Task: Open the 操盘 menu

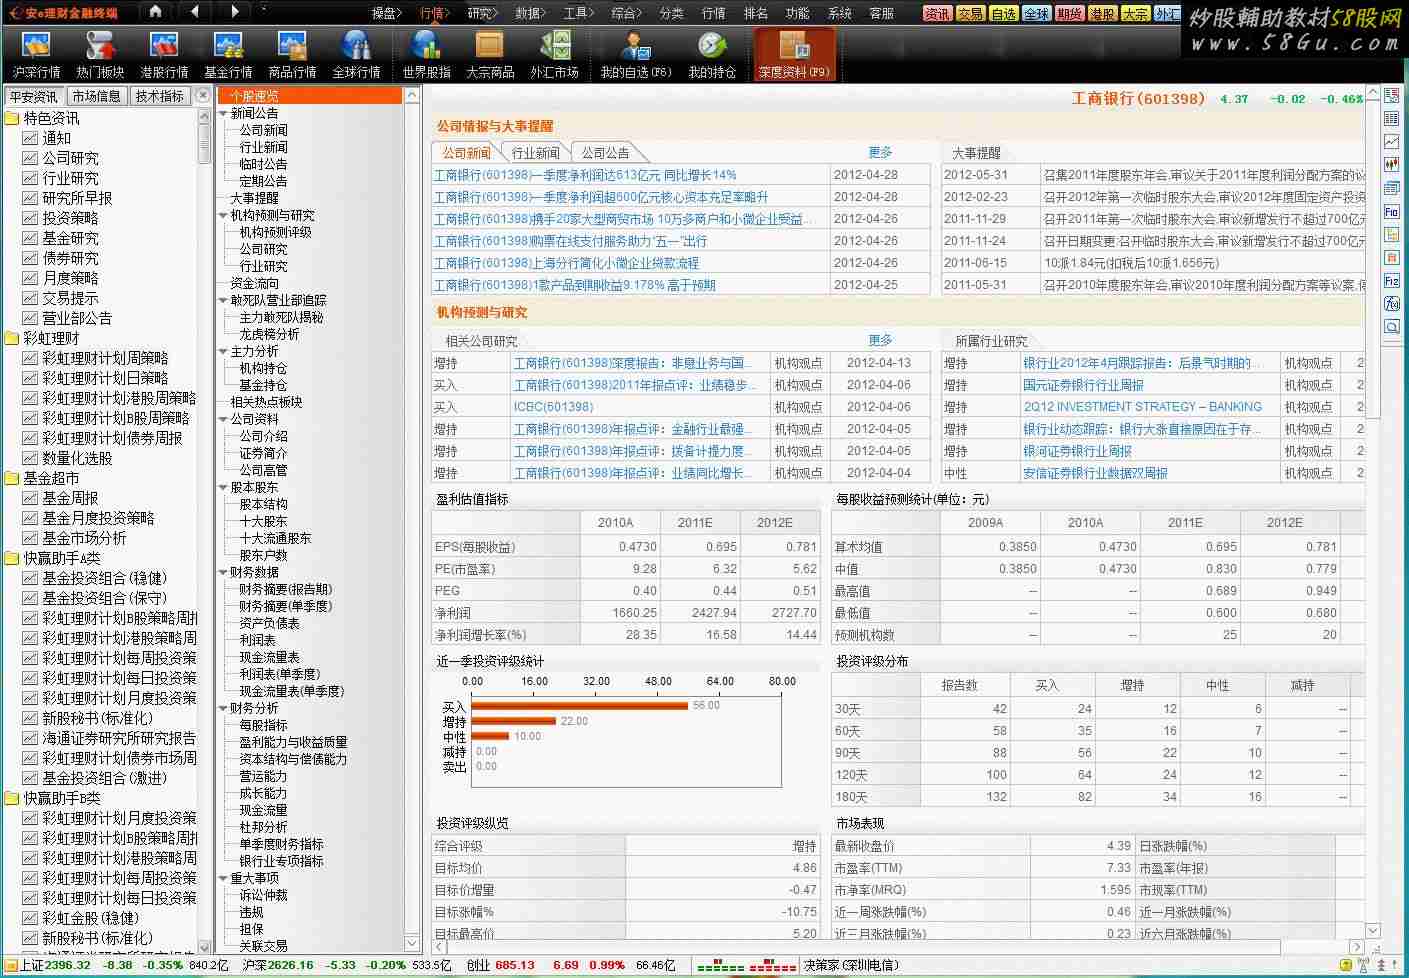Action: click(386, 13)
